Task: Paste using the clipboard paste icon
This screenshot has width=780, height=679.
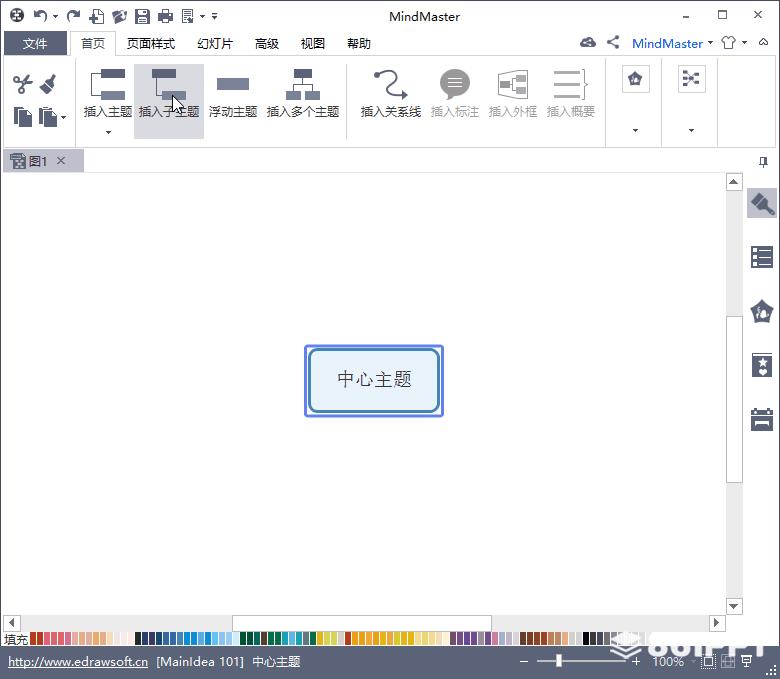Action: click(x=48, y=117)
